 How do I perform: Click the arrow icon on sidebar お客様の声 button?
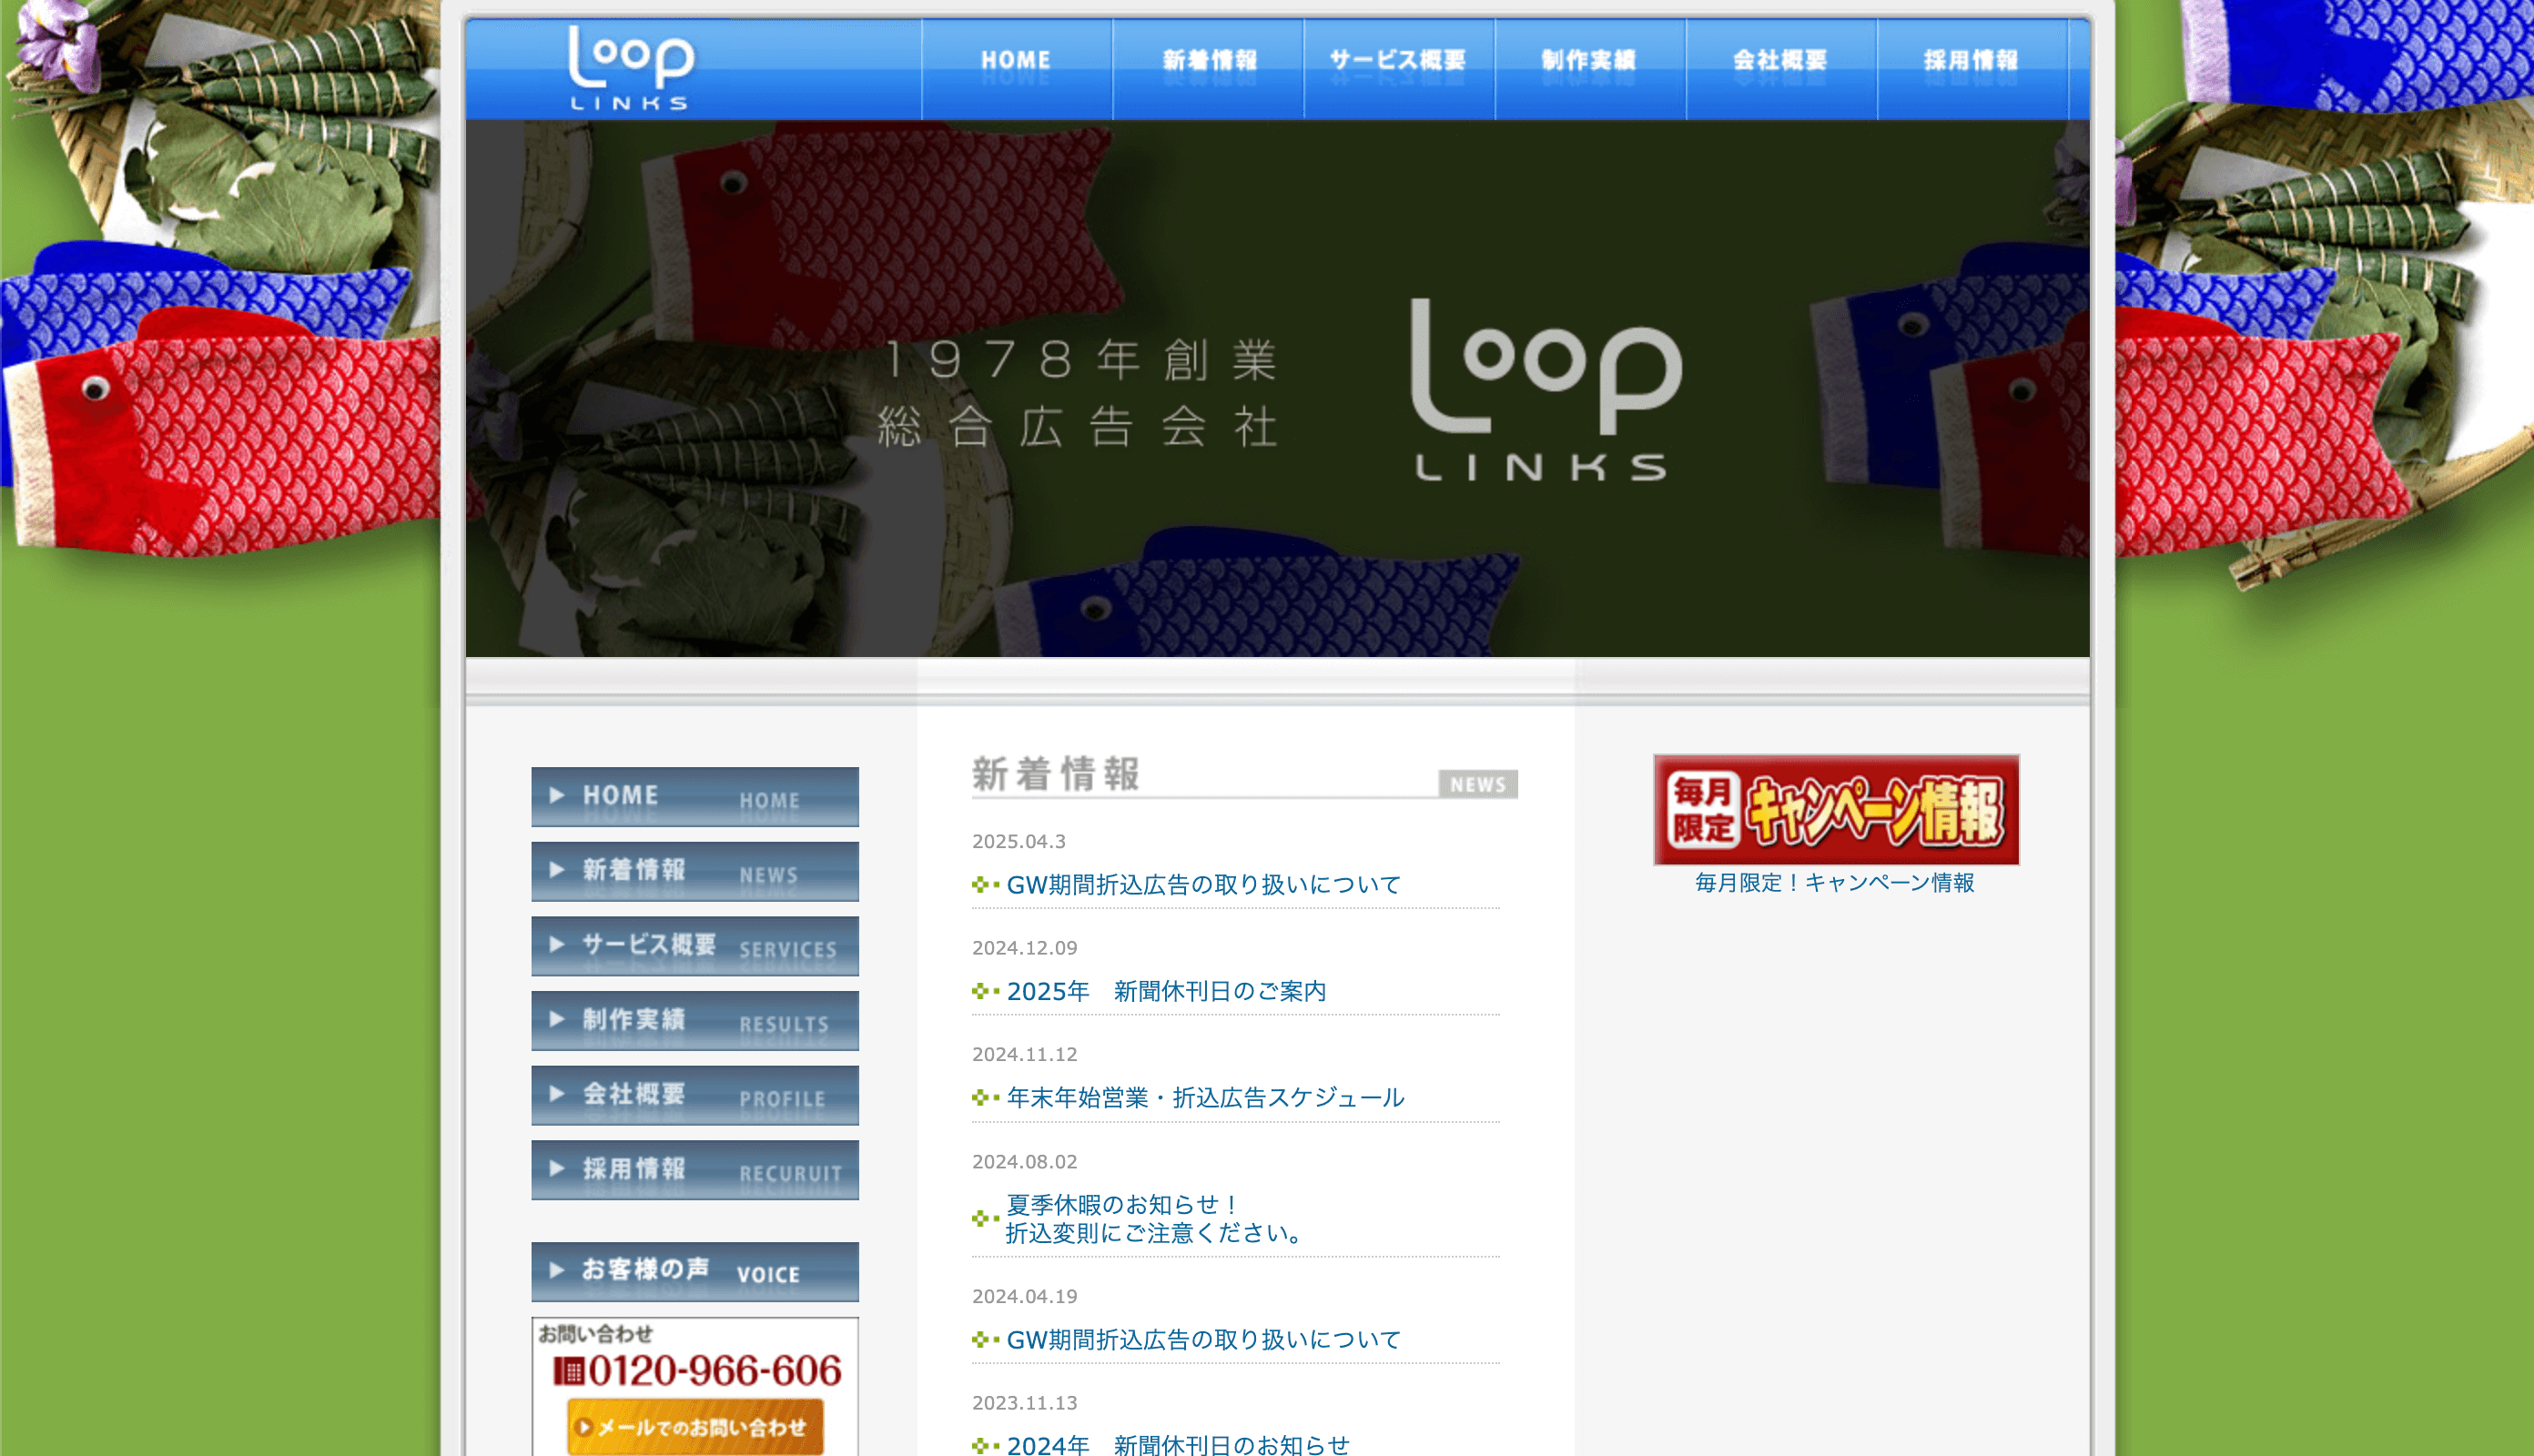coord(557,1270)
